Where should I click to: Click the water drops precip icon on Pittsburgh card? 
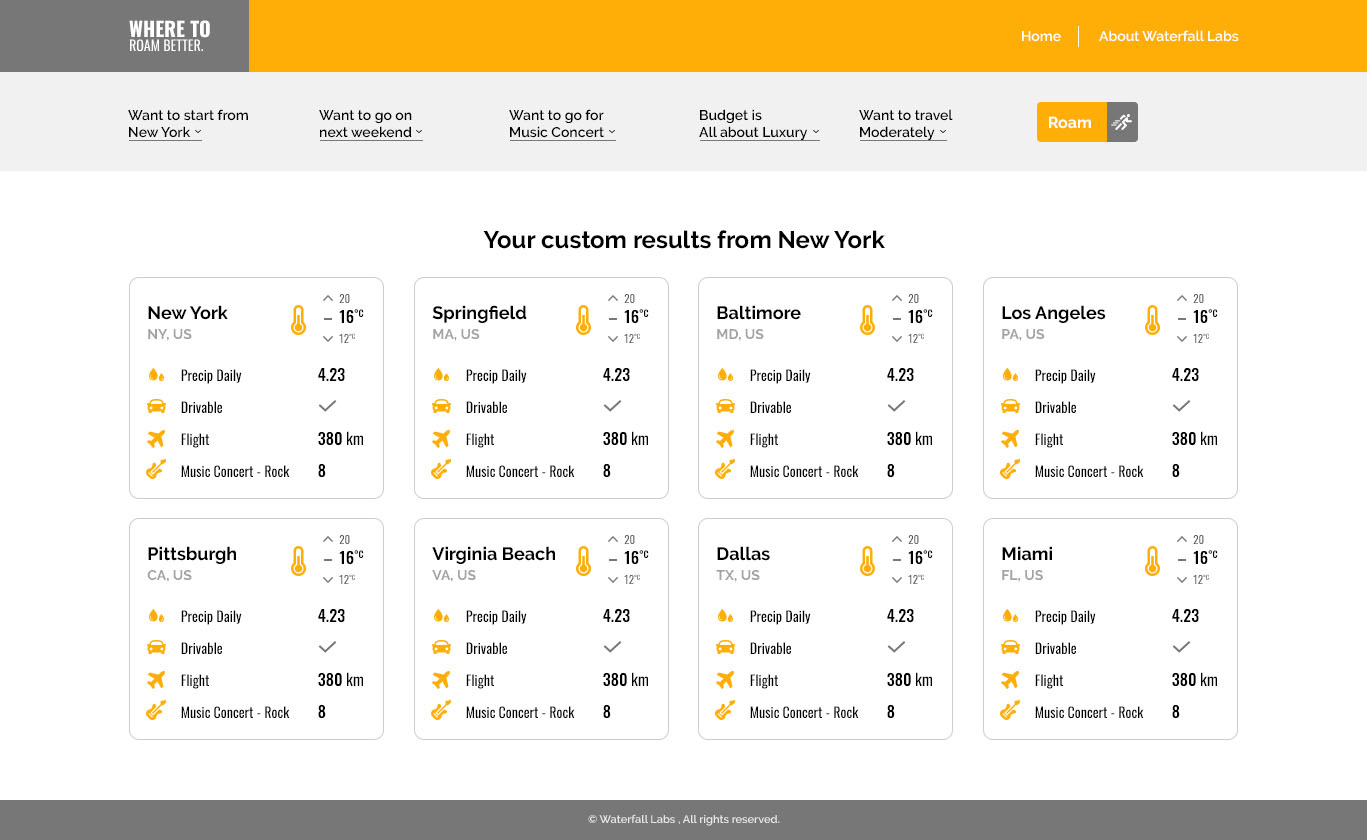pyautogui.click(x=156, y=616)
